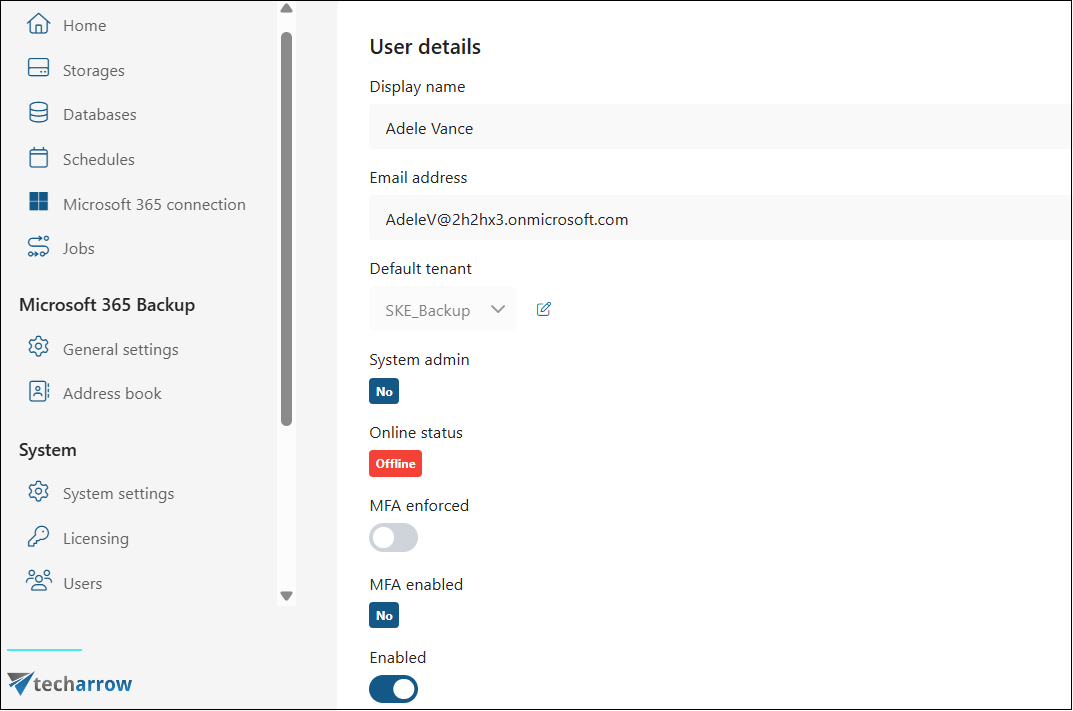1073x711 pixels.
Task: Click the Microsoft 365 Backup section heading
Action: [x=107, y=305]
